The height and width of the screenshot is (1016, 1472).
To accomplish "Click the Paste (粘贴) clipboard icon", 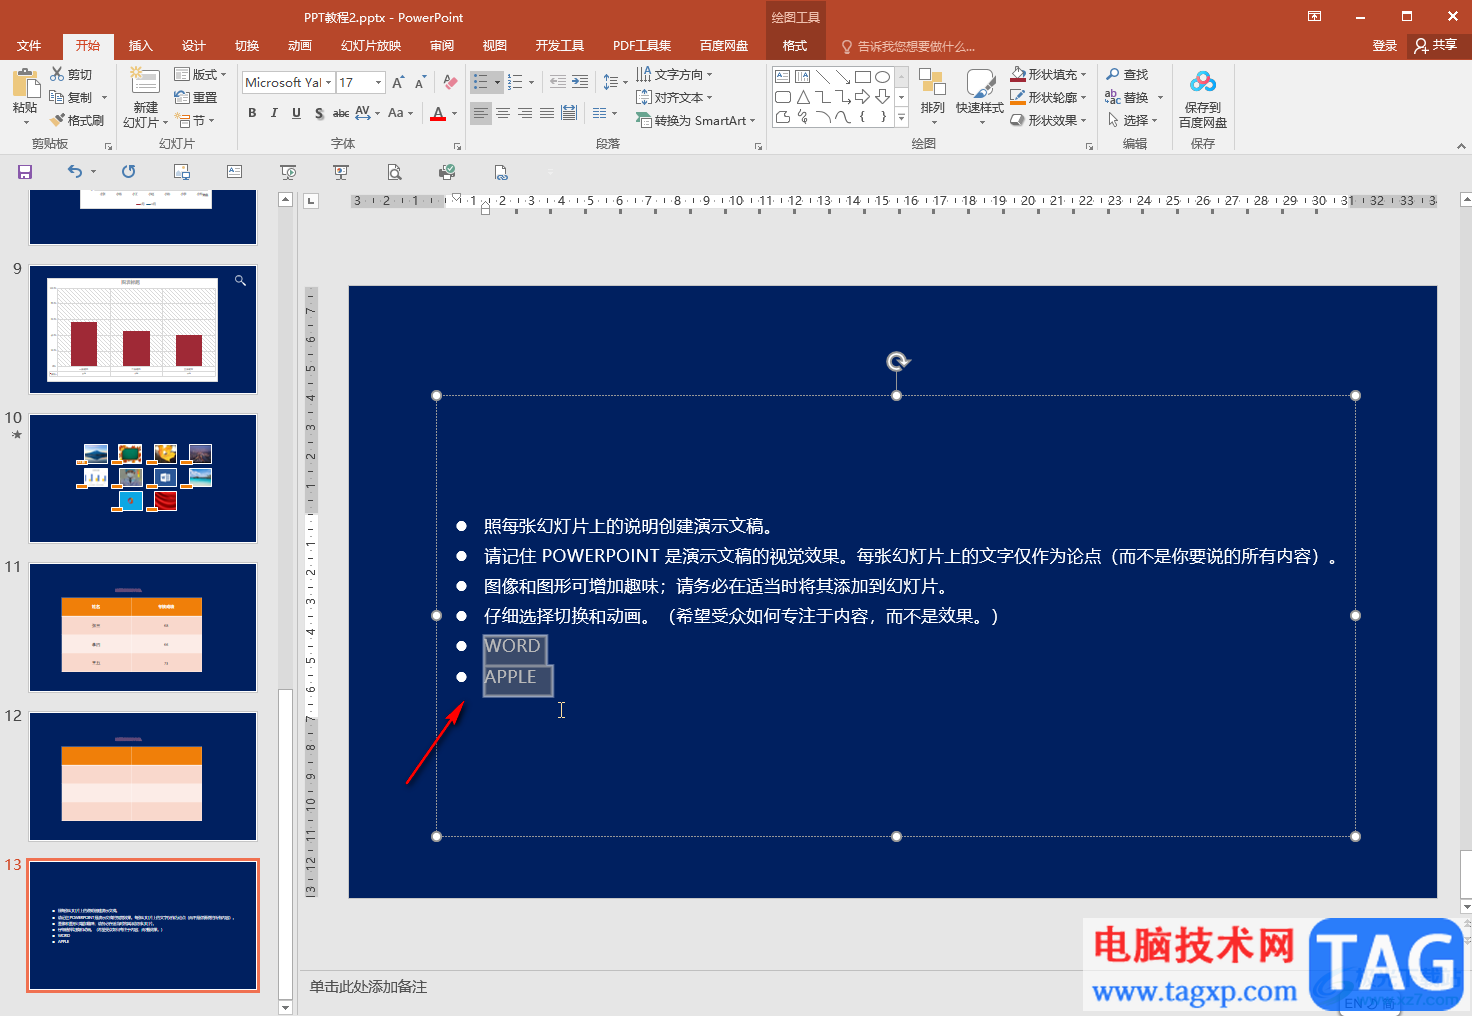I will coord(25,84).
